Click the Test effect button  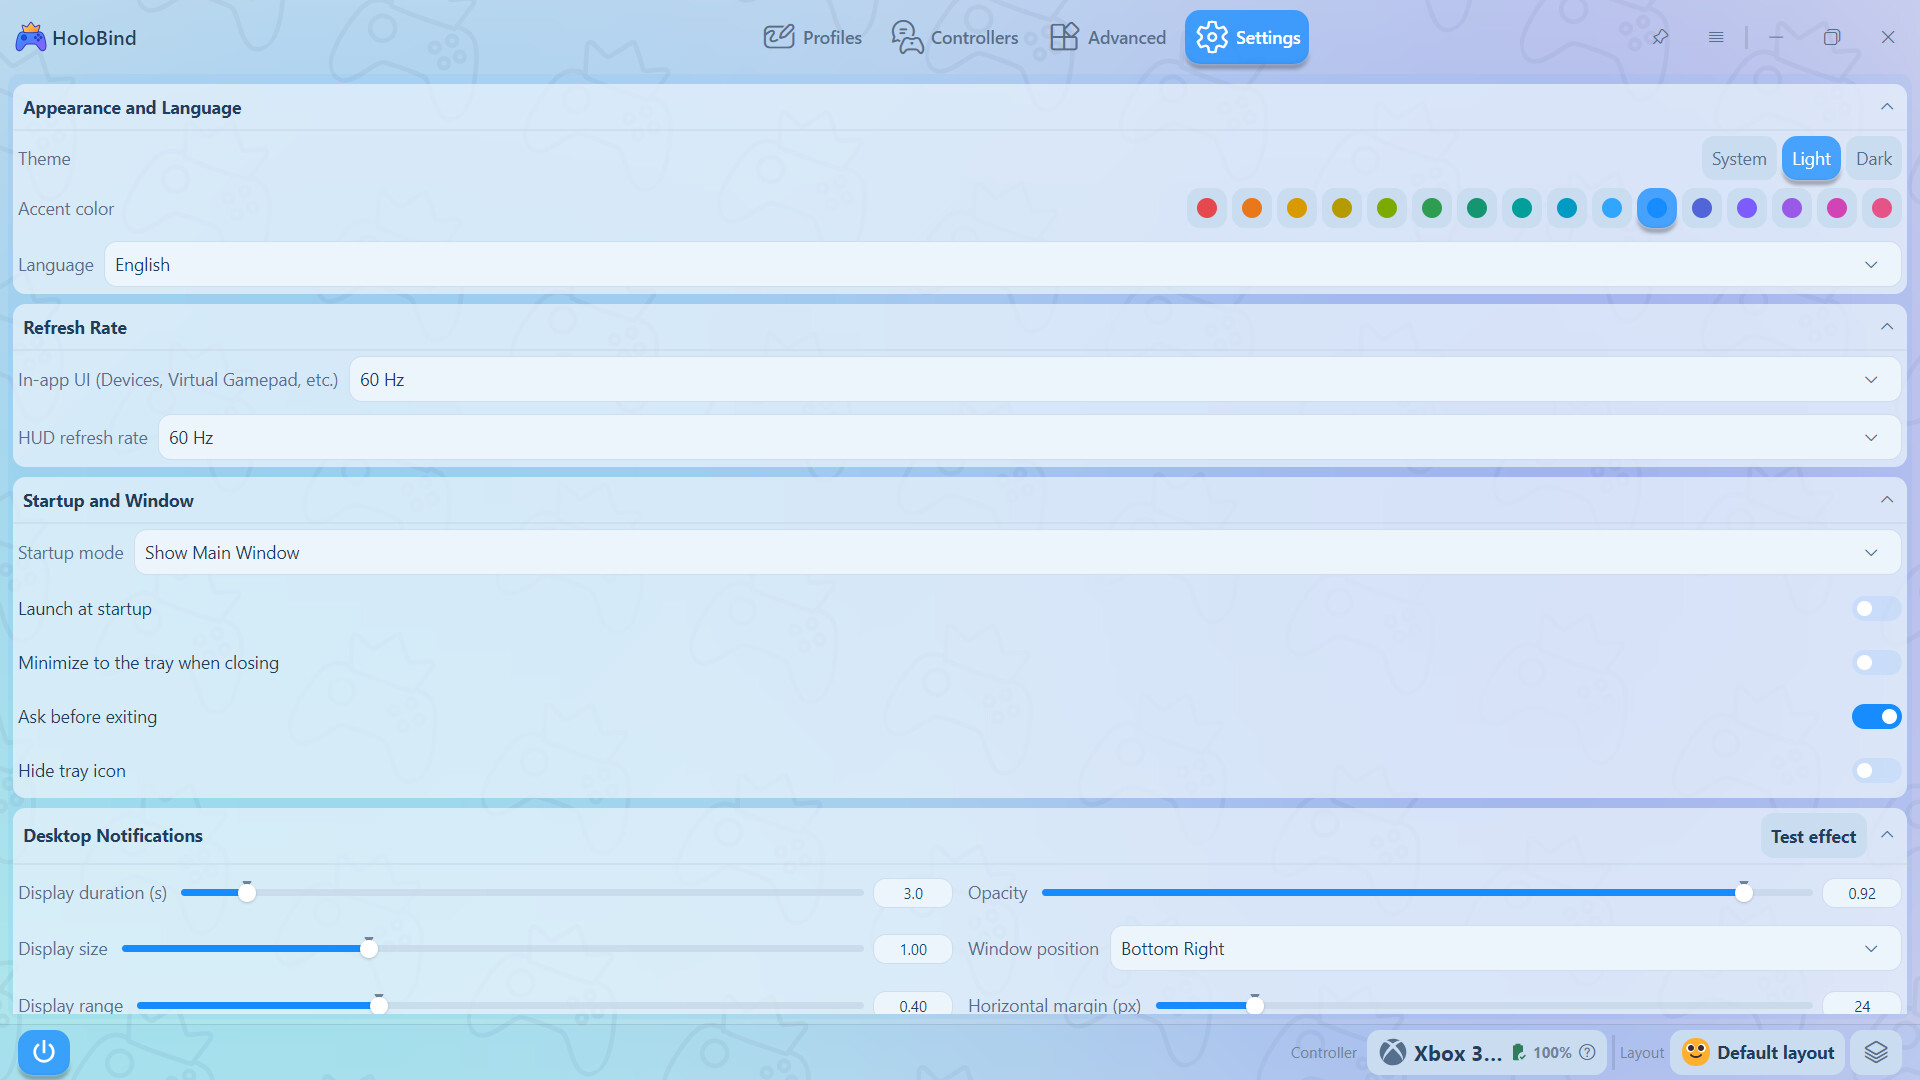pos(1813,836)
